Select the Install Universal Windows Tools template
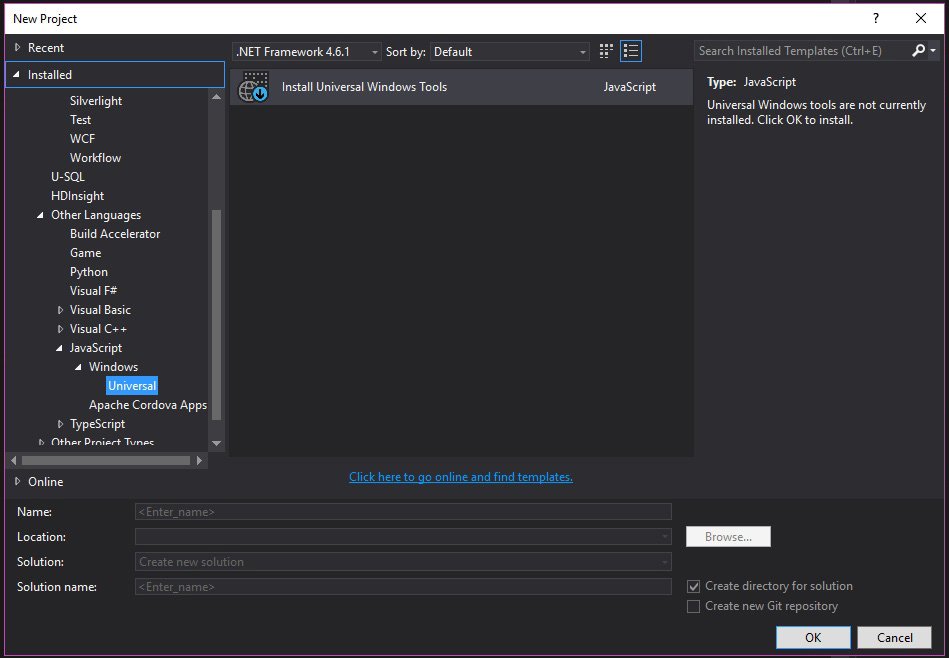Image resolution: width=949 pixels, height=658 pixels. [x=461, y=87]
